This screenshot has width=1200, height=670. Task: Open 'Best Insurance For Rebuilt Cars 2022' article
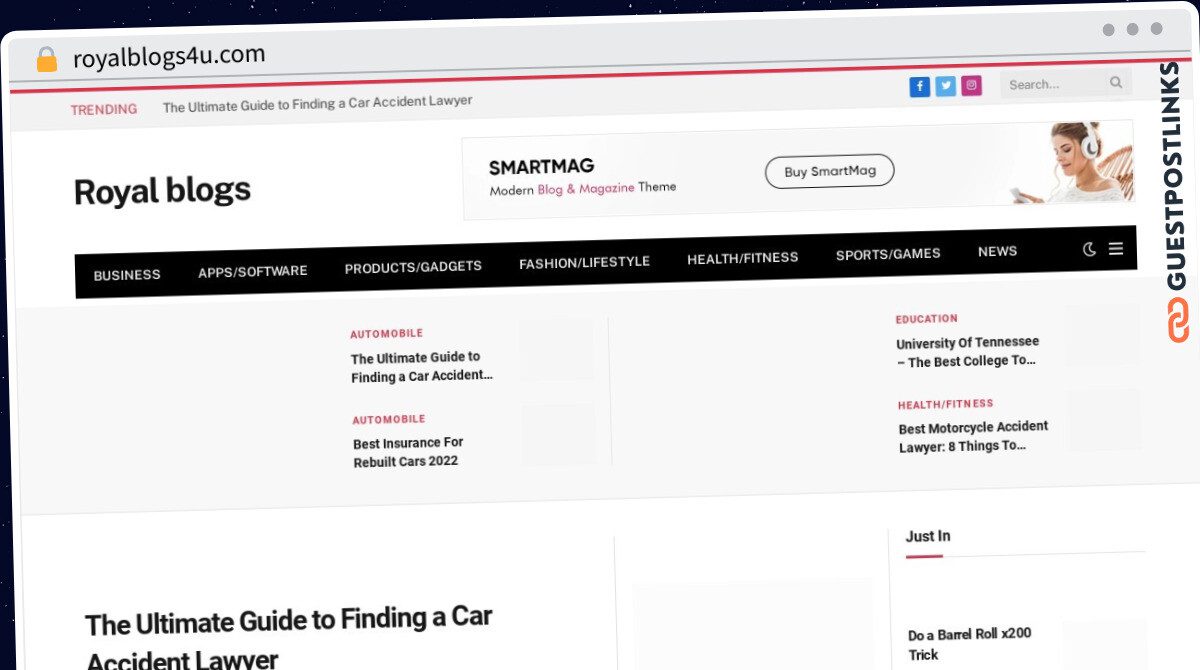point(408,452)
